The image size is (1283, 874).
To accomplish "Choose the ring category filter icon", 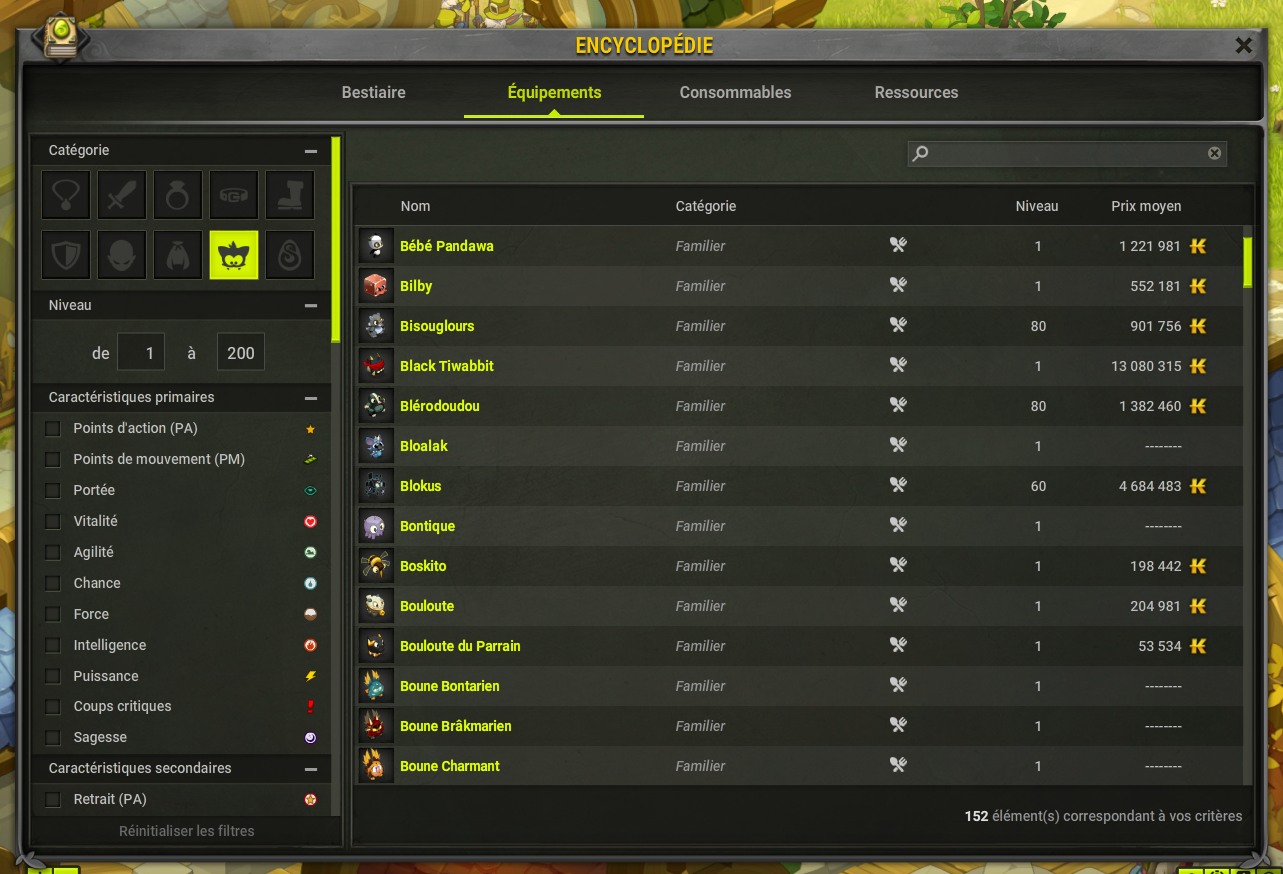I will [x=178, y=195].
